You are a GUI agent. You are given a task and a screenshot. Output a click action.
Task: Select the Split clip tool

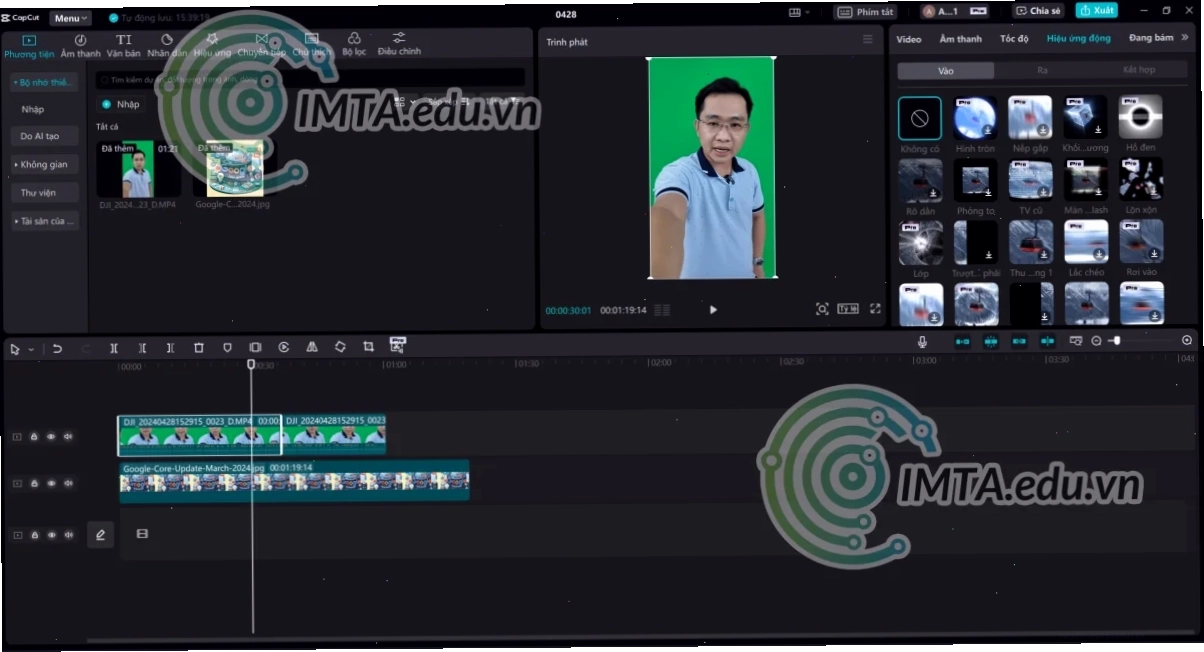(x=114, y=348)
